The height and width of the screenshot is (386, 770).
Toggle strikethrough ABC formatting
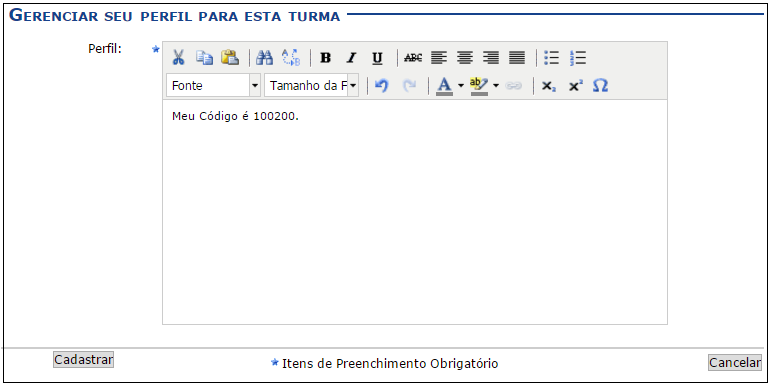[413, 58]
